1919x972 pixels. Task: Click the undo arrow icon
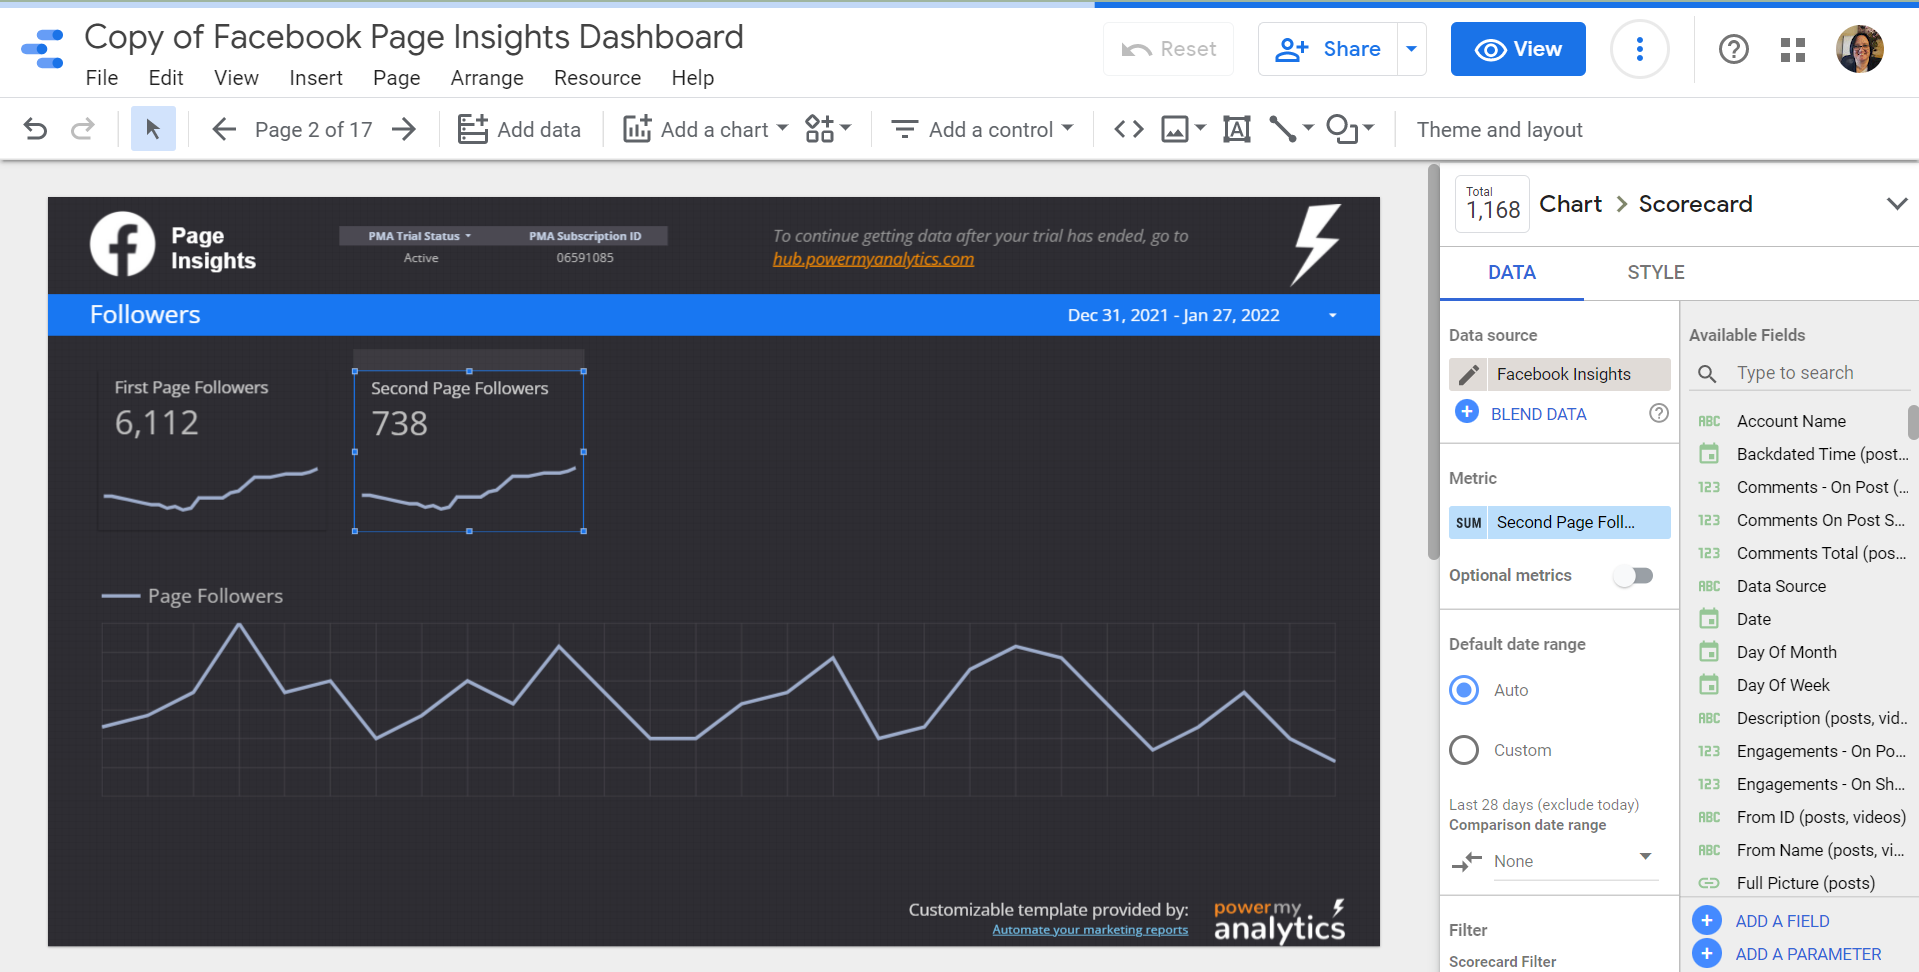[35, 129]
